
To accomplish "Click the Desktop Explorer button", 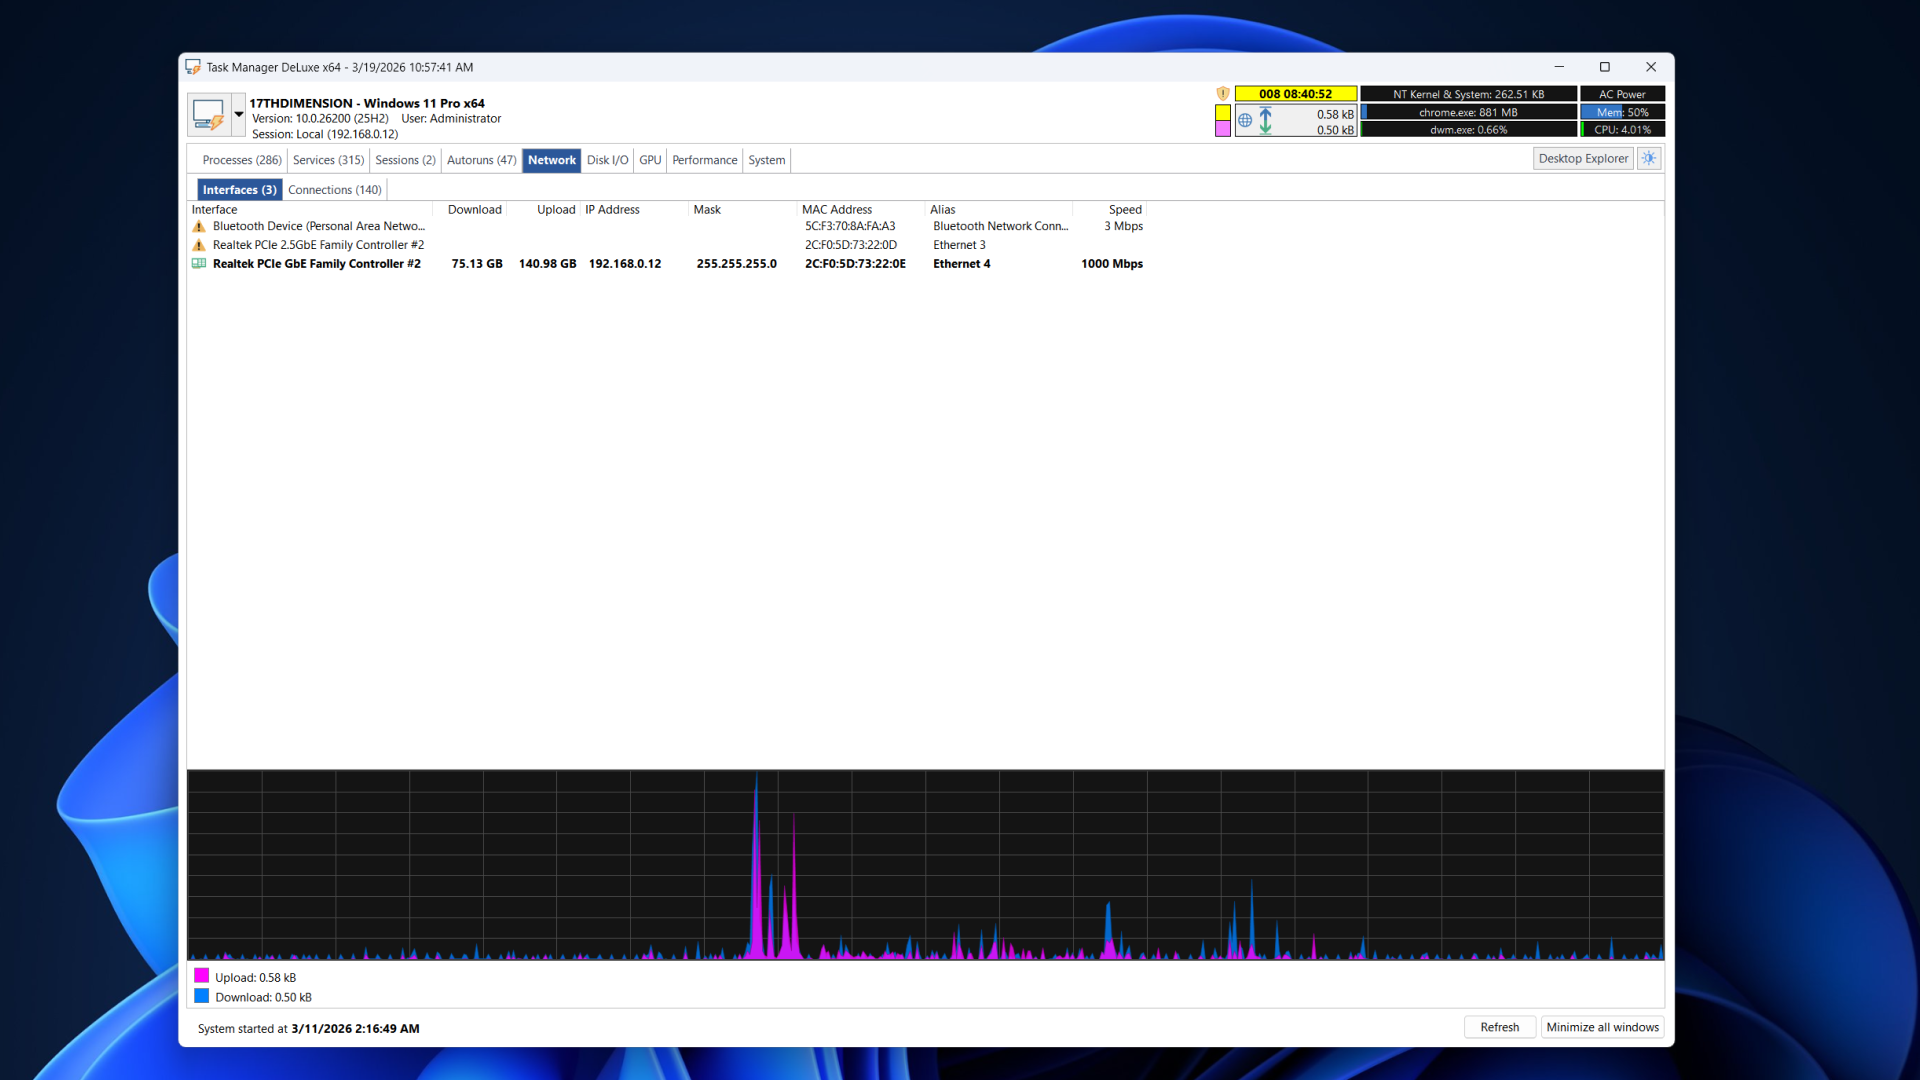I will coord(1583,159).
